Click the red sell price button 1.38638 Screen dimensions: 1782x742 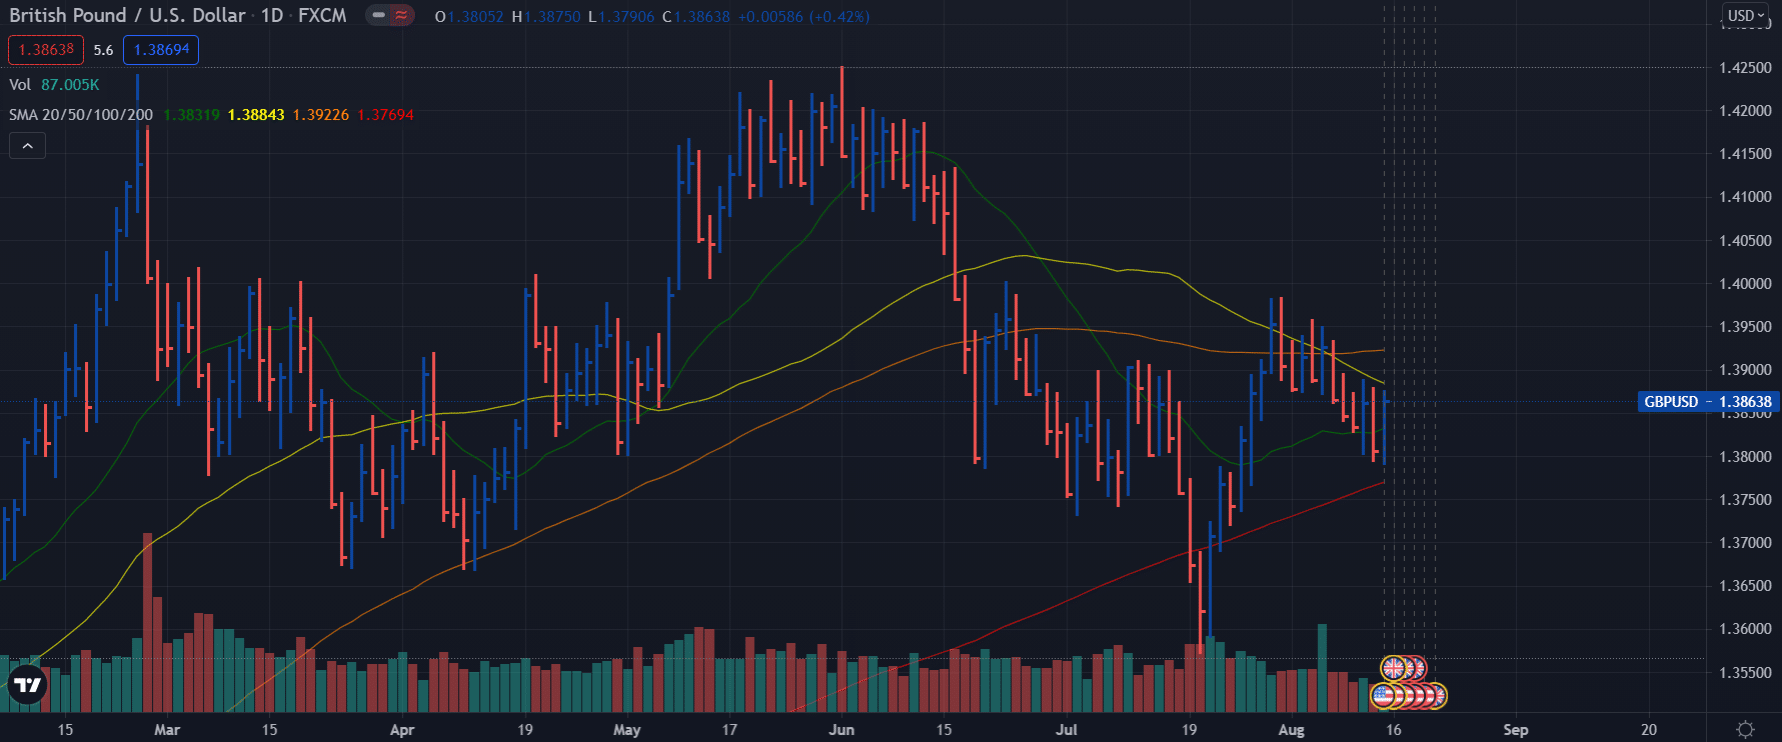[46, 50]
